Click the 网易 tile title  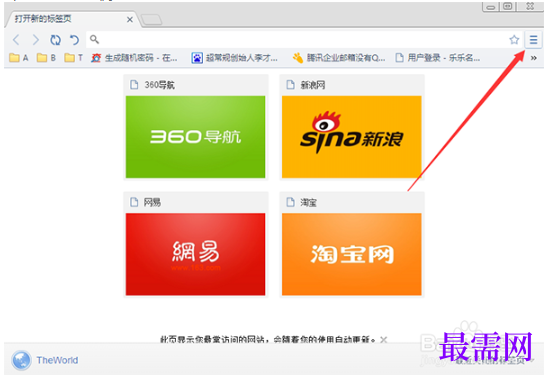152,202
